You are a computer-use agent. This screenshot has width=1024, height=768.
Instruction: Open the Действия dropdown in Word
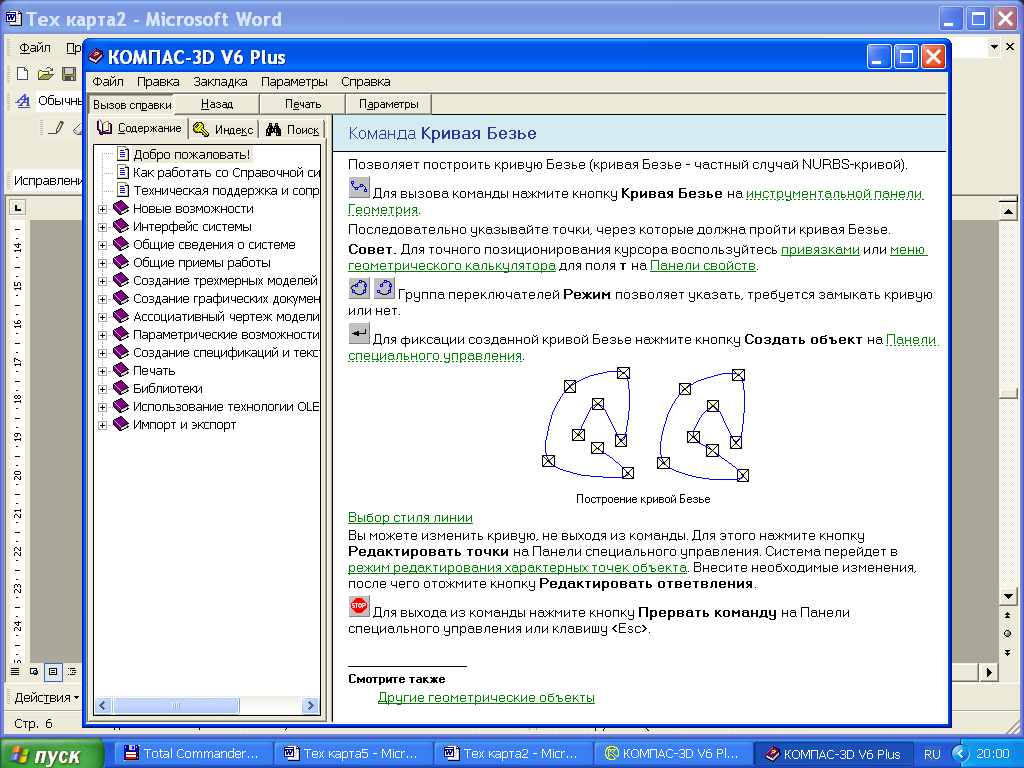pos(46,697)
